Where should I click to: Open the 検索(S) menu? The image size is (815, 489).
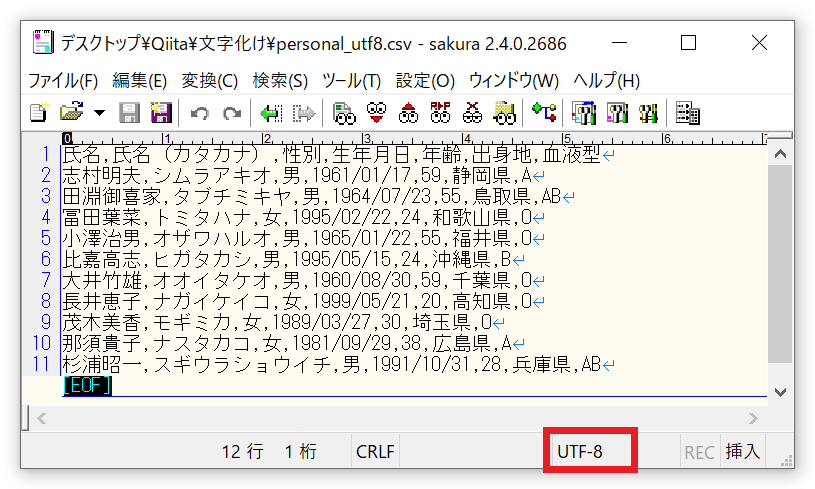point(280,81)
